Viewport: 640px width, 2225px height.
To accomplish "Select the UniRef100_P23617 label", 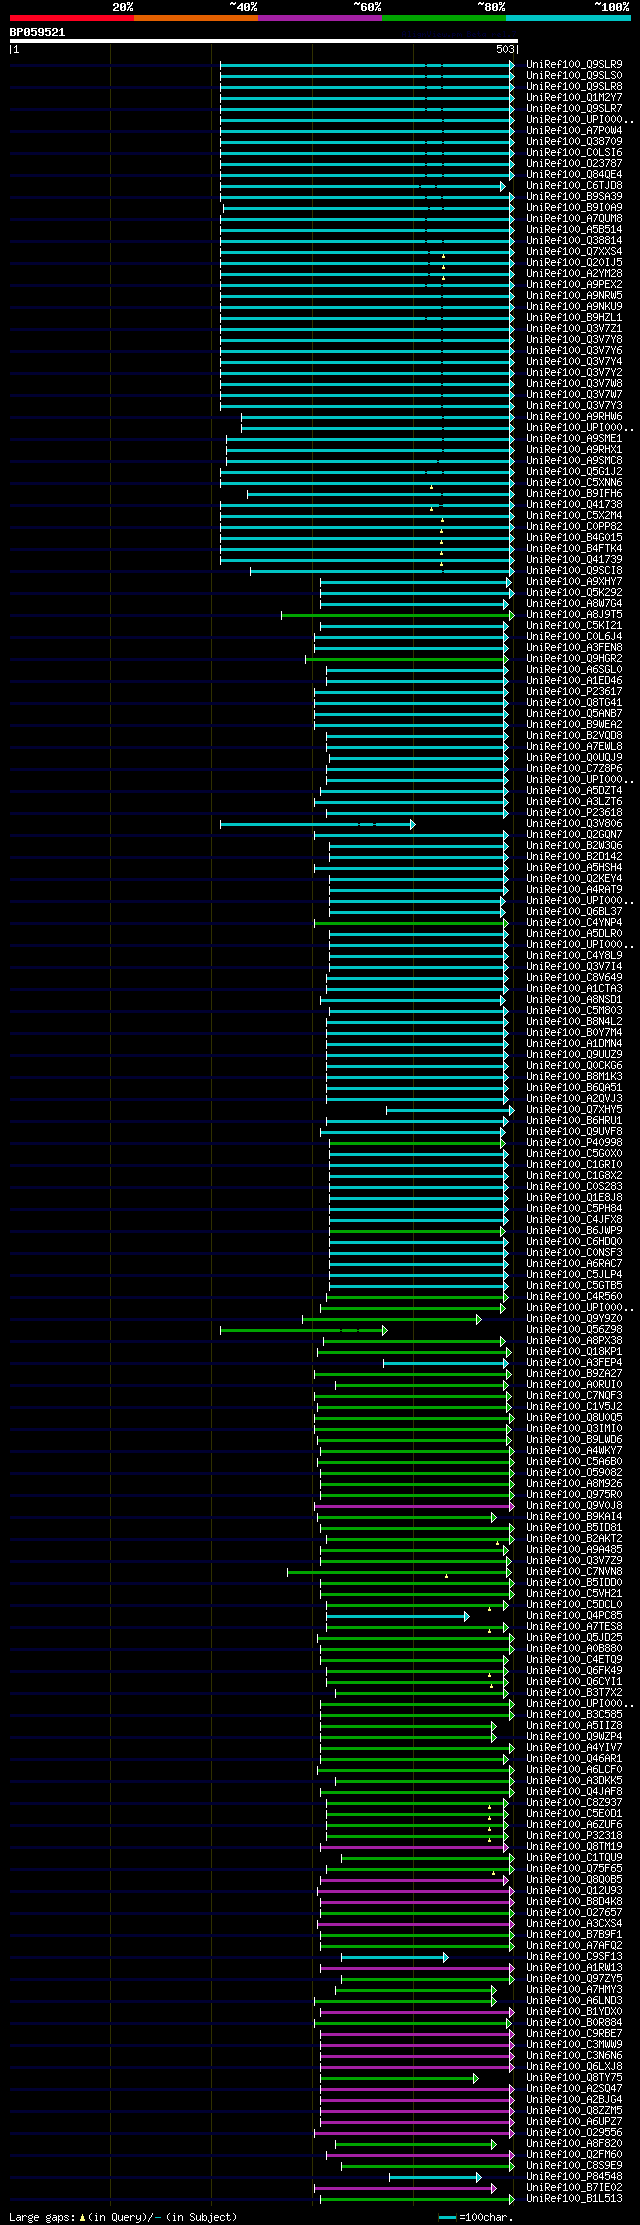I will pos(574,691).
